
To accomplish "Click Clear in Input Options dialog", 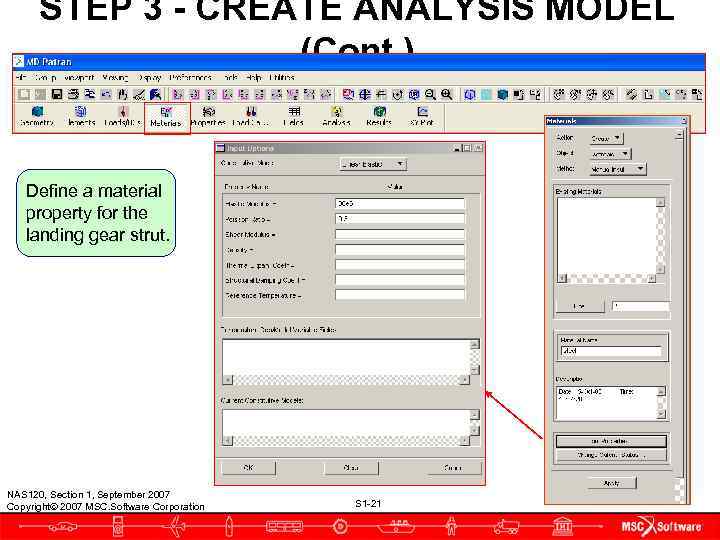I will pos(351,467).
